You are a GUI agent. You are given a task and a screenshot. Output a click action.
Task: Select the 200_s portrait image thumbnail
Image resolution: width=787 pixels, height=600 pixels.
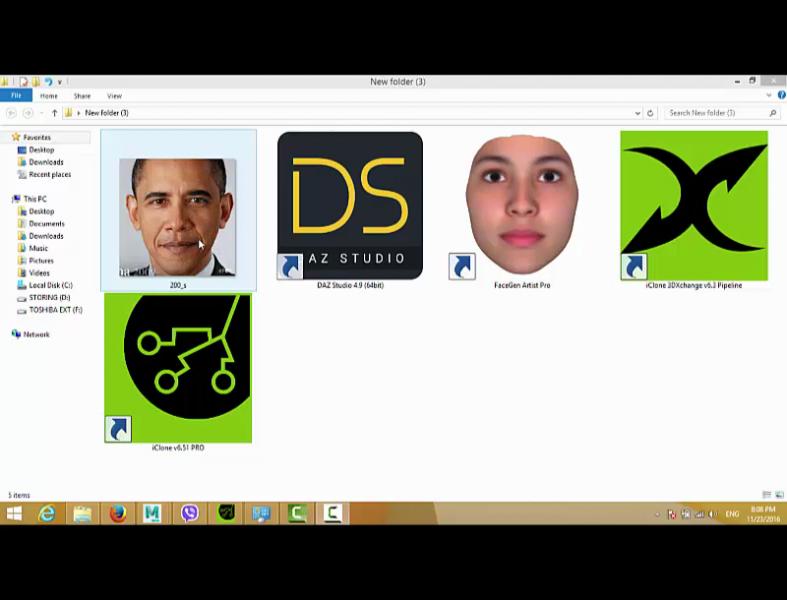click(x=178, y=217)
